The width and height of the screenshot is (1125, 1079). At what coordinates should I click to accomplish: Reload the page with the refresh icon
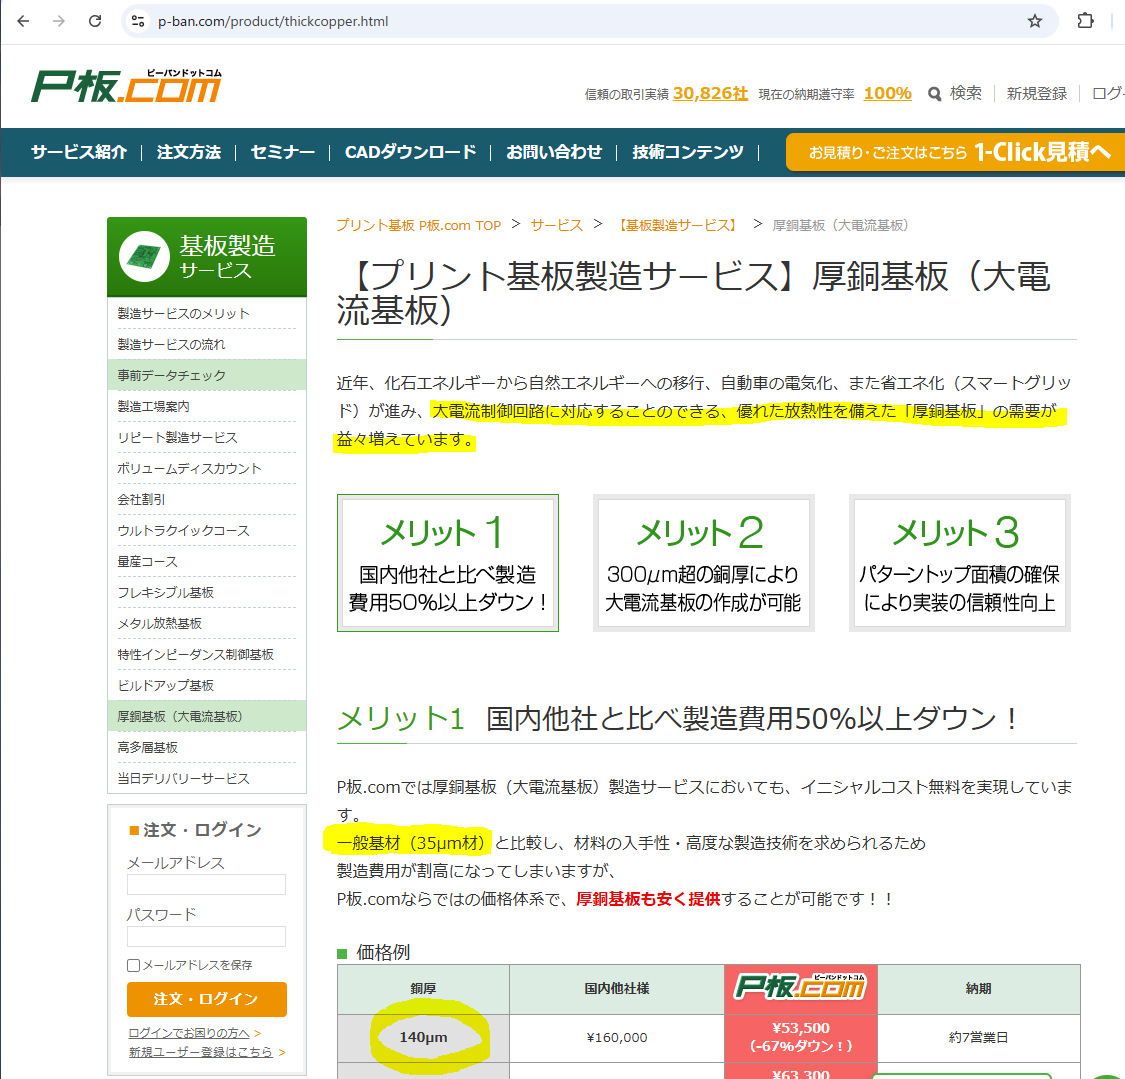pyautogui.click(x=95, y=21)
